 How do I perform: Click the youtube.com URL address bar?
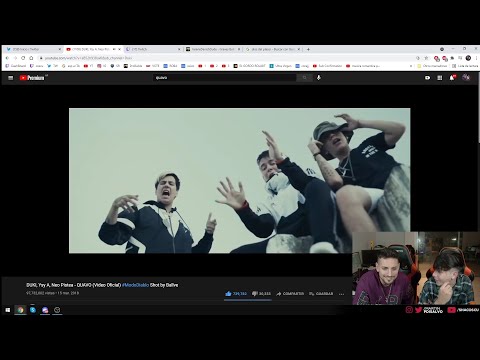point(227,58)
